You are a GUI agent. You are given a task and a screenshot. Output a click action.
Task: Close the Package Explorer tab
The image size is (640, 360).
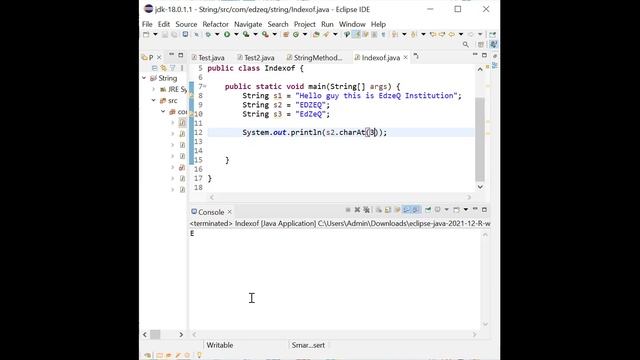click(x=159, y=58)
